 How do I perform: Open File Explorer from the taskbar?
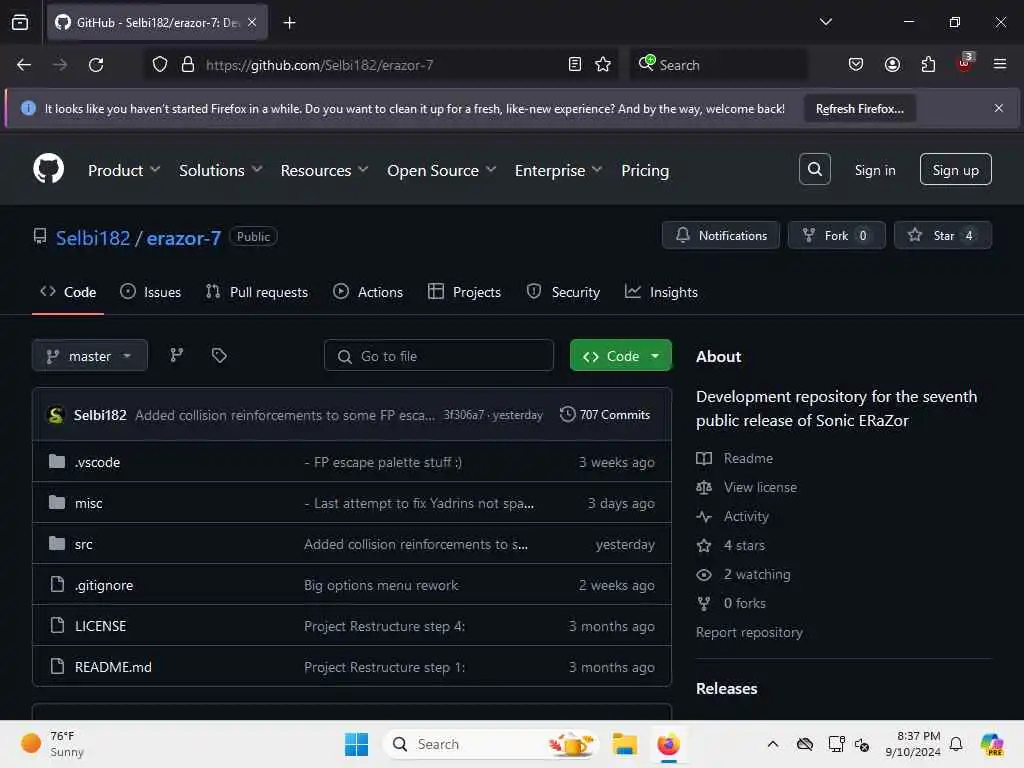click(x=624, y=744)
